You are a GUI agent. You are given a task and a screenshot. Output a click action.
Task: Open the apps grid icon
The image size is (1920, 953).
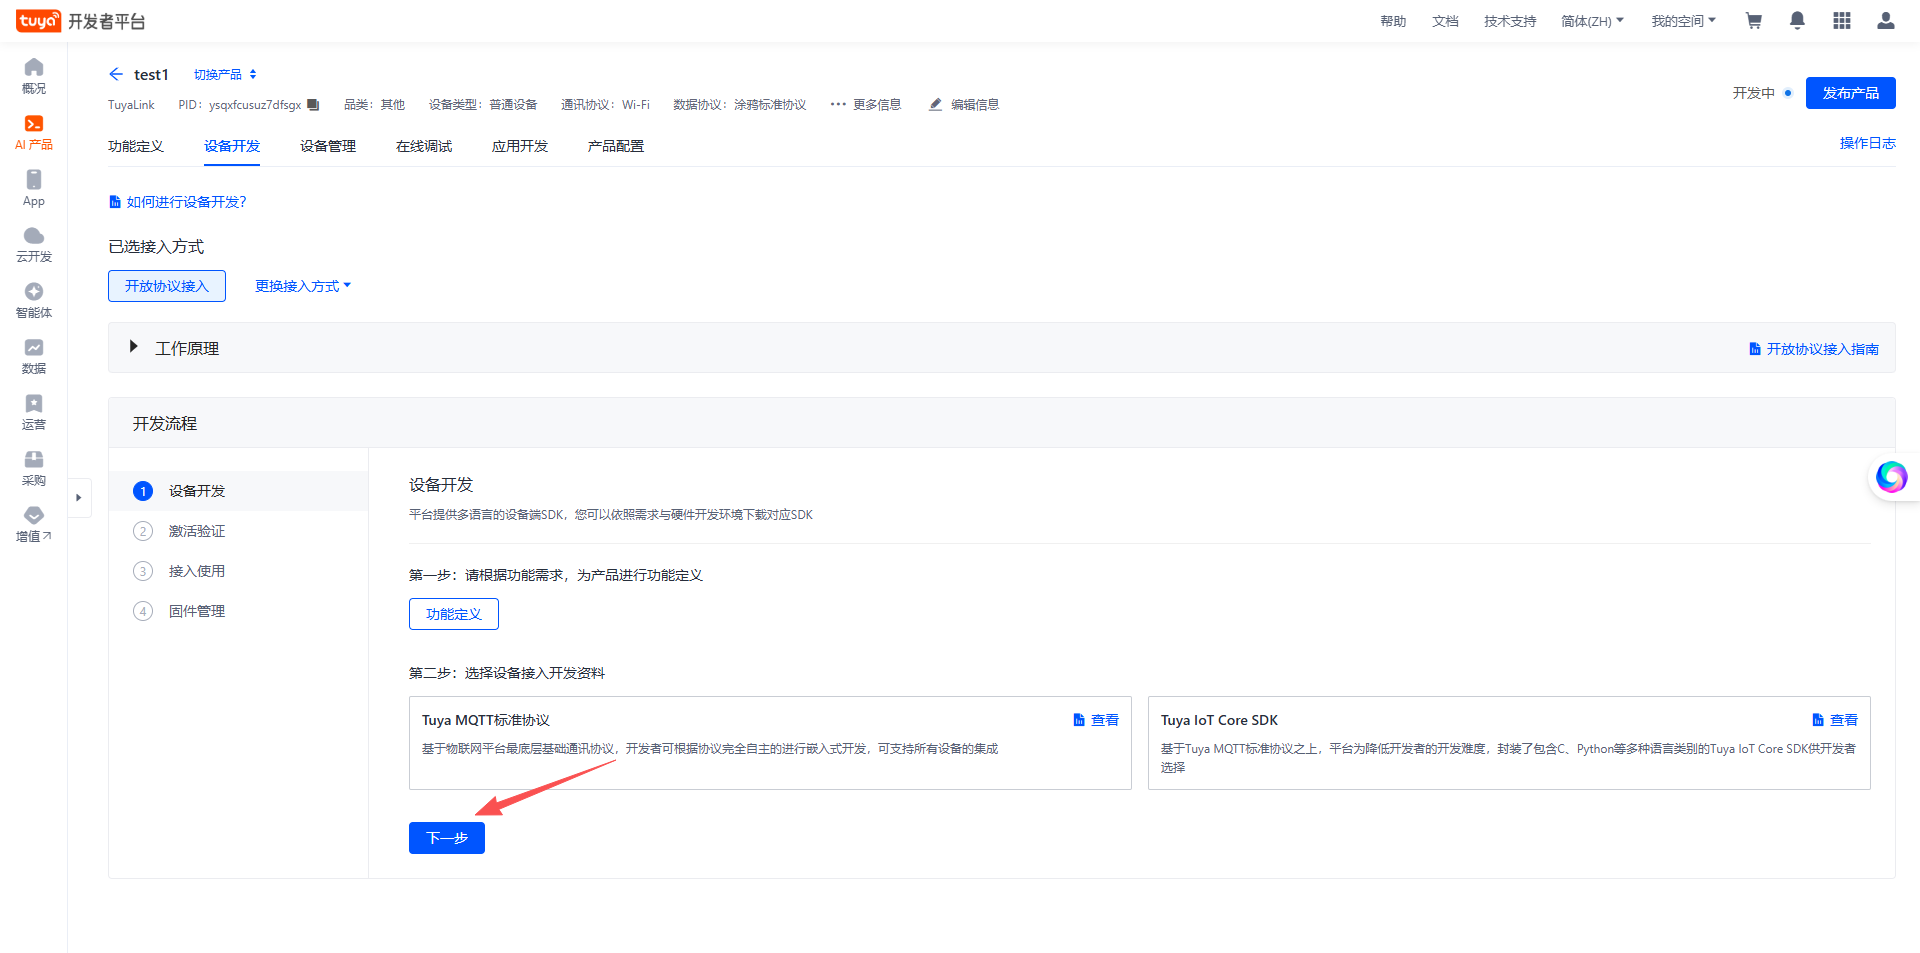(1842, 21)
